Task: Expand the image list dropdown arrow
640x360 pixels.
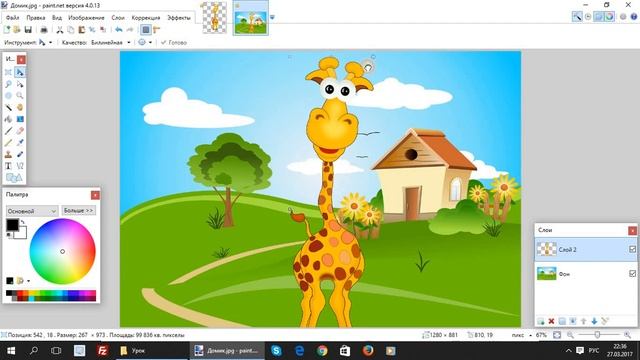Action: click(272, 18)
